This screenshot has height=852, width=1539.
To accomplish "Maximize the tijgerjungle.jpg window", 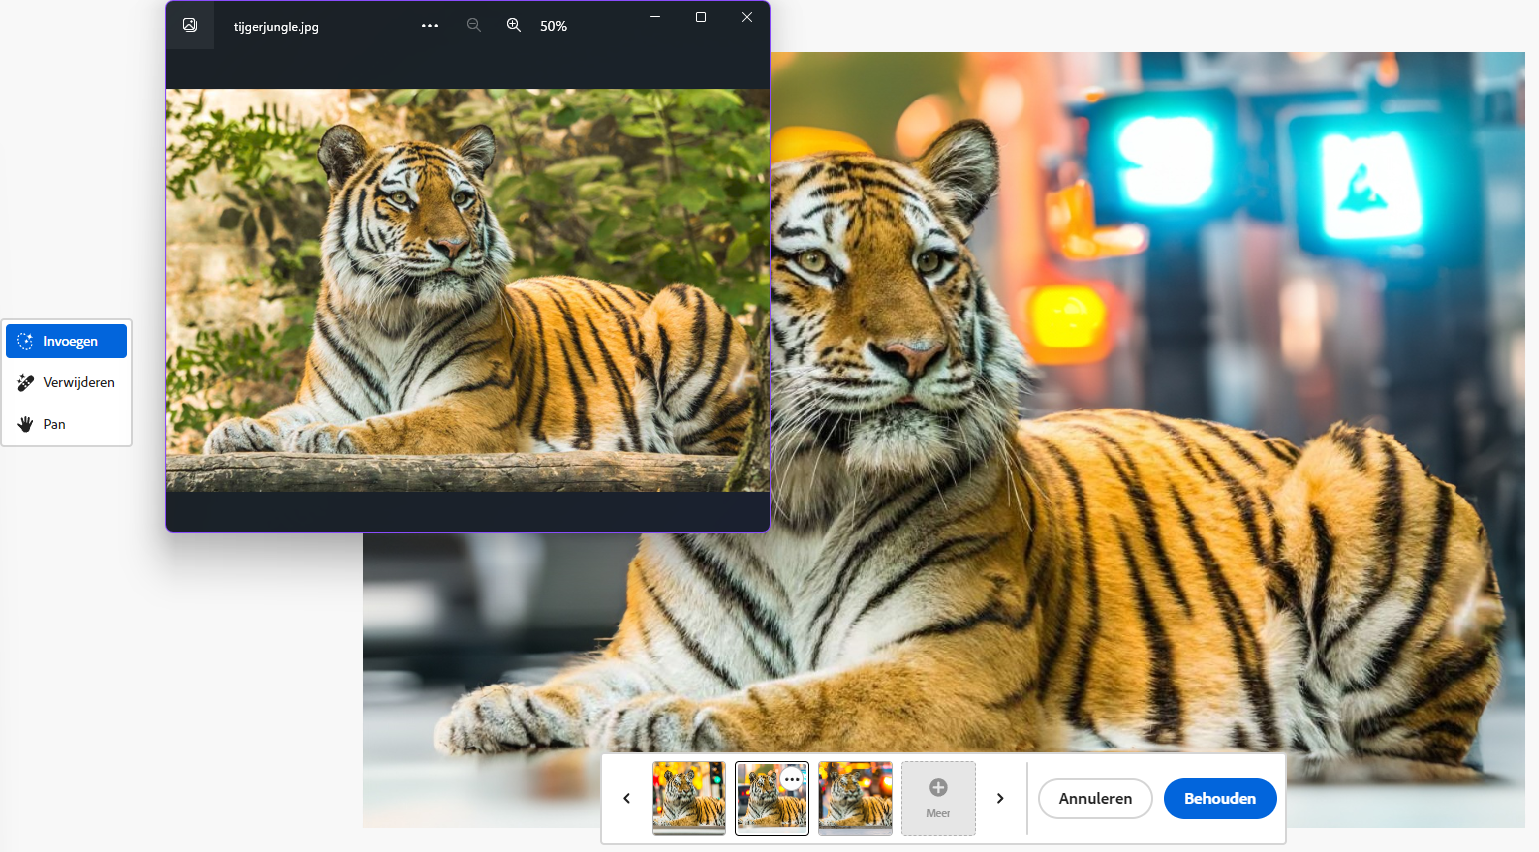I will click(701, 17).
